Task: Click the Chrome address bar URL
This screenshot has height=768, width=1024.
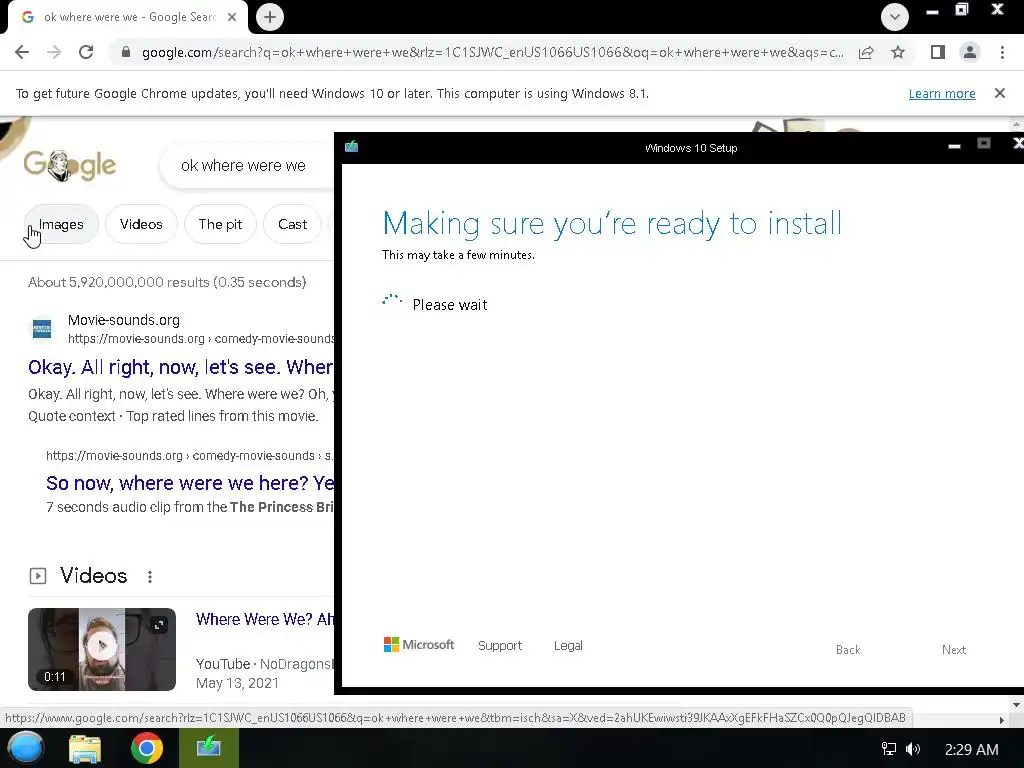Action: [492, 52]
